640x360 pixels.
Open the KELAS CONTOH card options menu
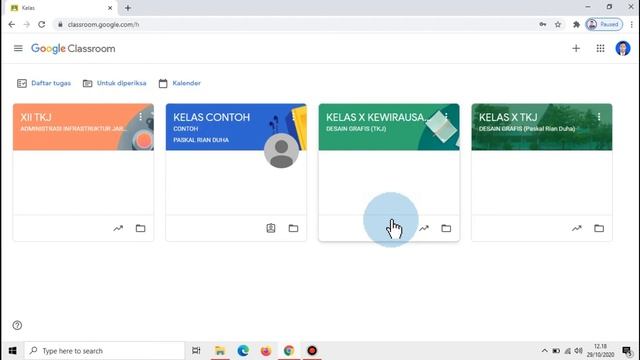point(293,117)
